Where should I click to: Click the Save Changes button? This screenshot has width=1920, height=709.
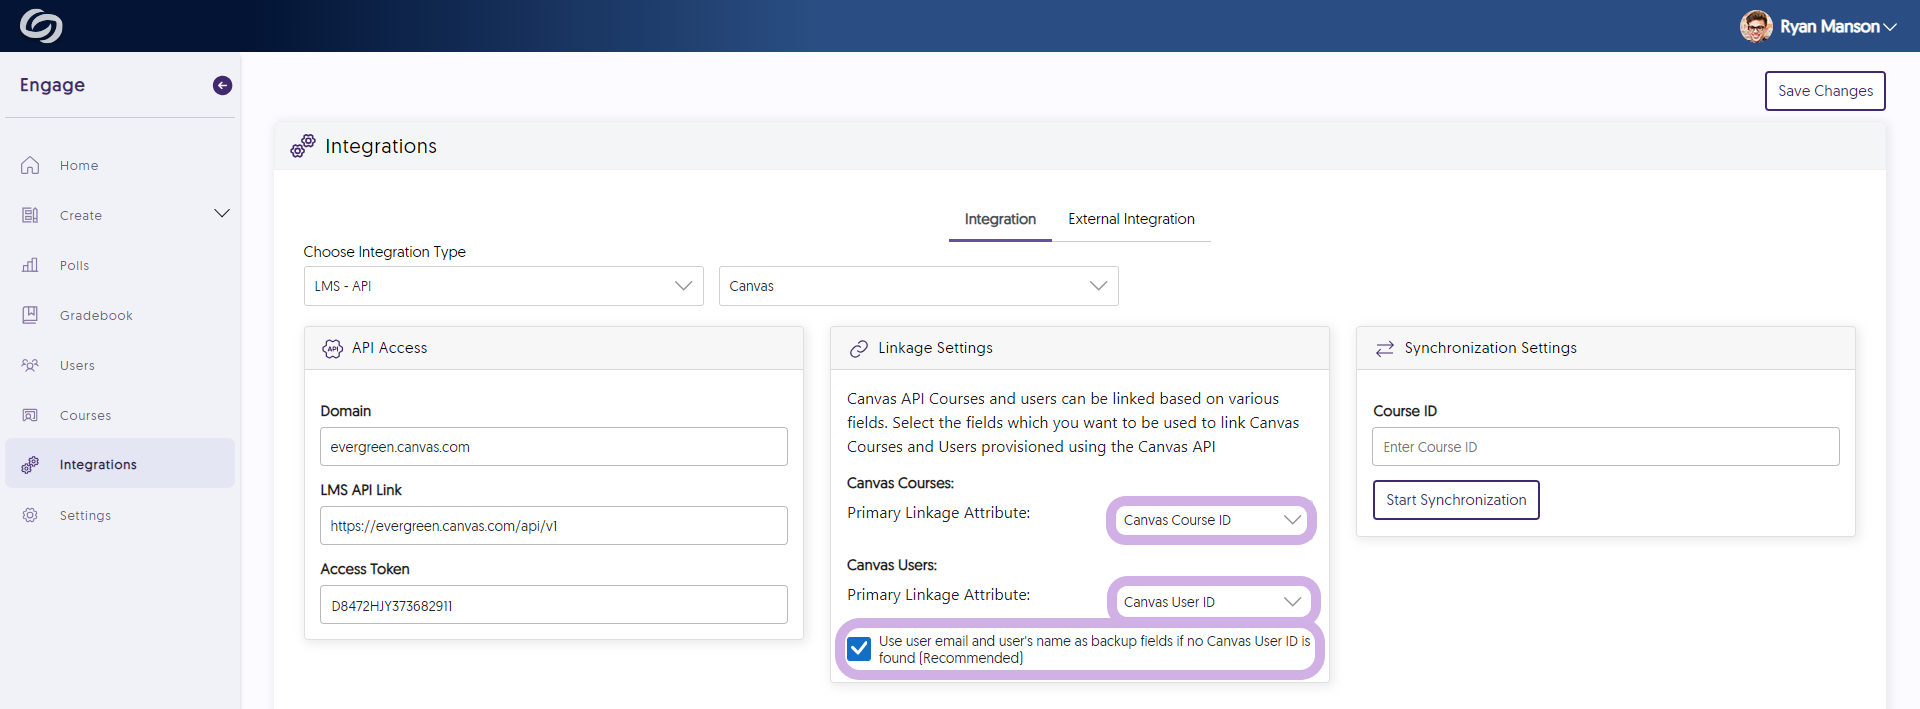(x=1825, y=91)
